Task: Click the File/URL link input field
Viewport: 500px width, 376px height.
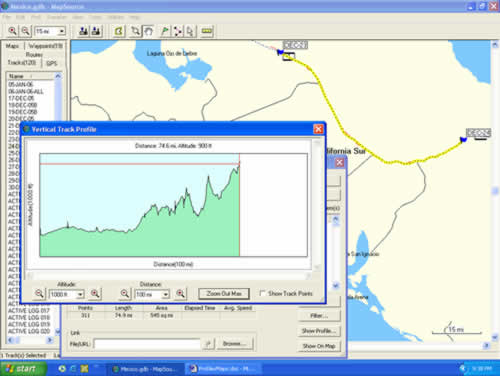Action: (147, 344)
